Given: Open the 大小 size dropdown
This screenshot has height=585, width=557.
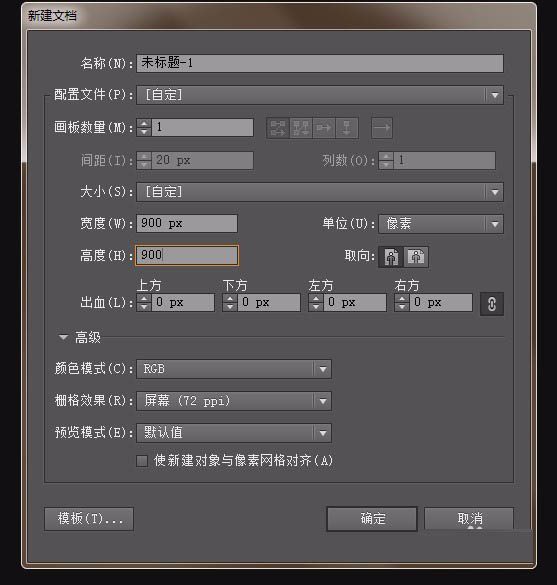Looking at the screenshot, I should click(x=320, y=192).
